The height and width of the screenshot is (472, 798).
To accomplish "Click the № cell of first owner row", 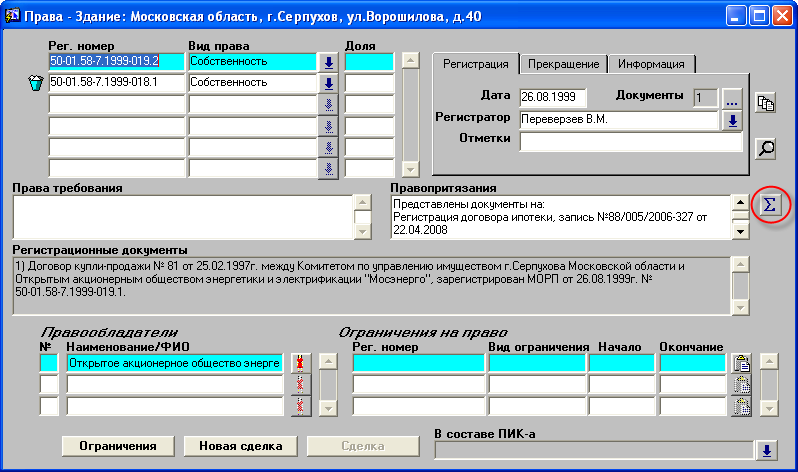I will point(49,363).
